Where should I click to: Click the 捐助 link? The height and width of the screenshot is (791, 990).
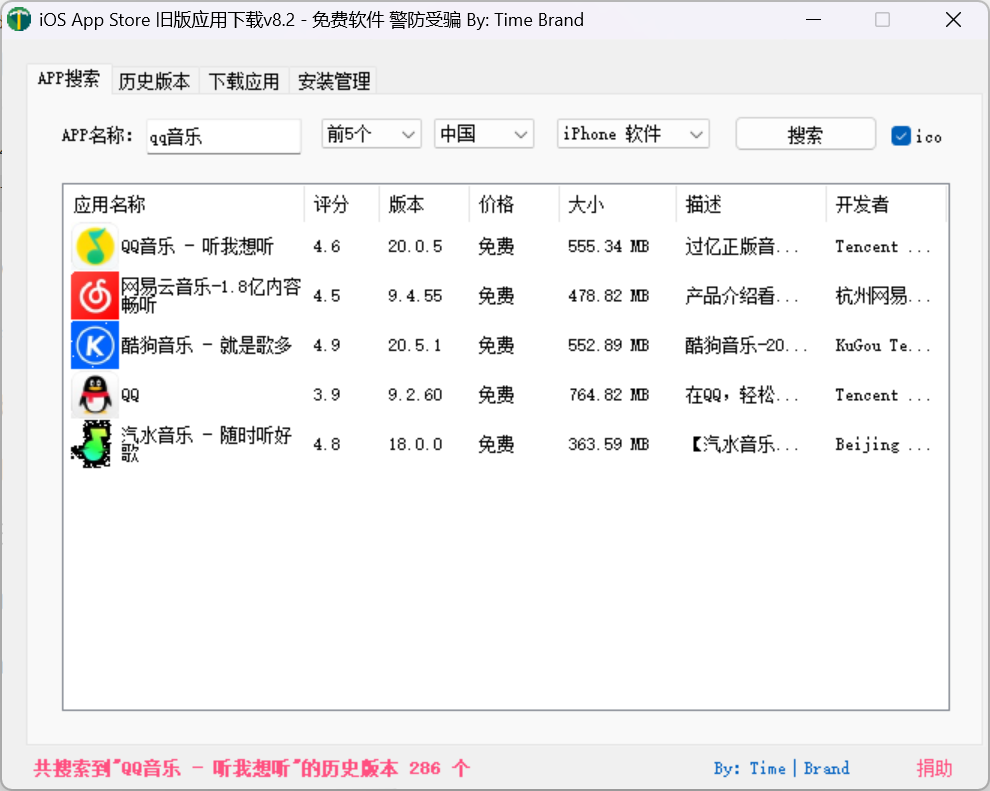934,768
